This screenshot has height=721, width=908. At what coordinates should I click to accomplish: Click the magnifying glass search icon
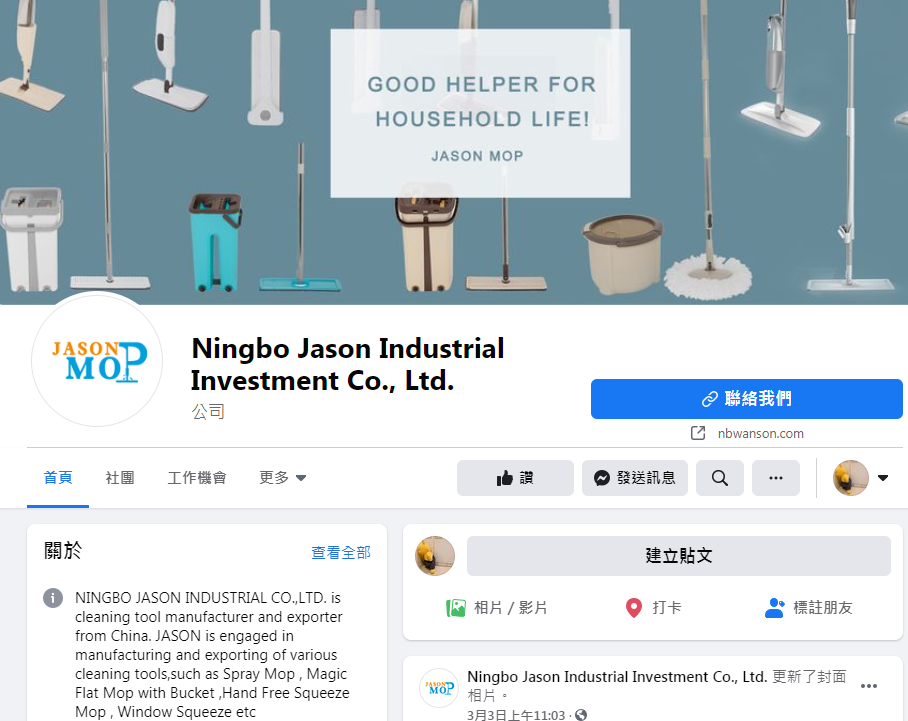(720, 478)
